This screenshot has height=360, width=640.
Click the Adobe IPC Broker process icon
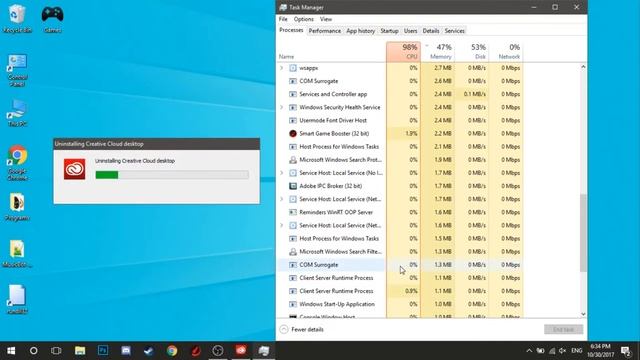[x=293, y=186]
